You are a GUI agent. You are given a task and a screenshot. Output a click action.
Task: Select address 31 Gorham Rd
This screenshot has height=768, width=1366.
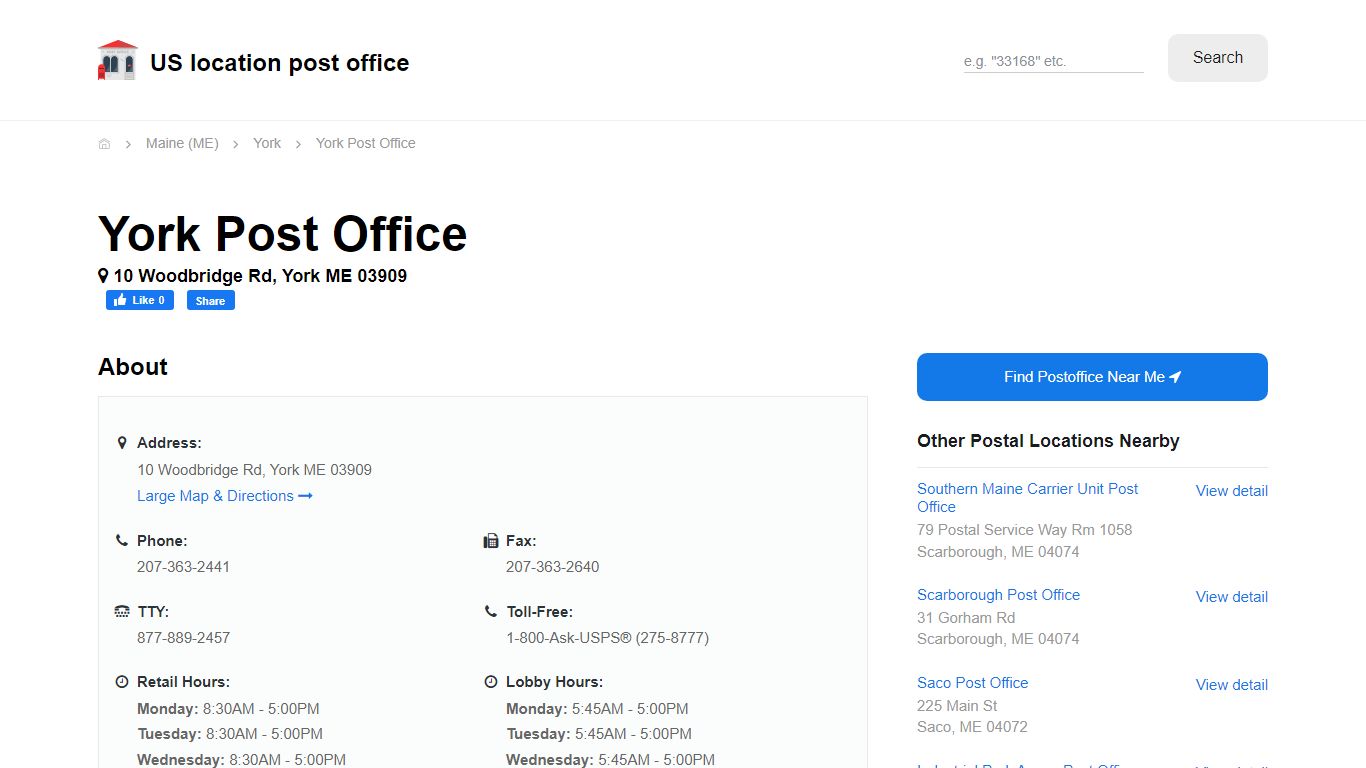click(x=966, y=618)
